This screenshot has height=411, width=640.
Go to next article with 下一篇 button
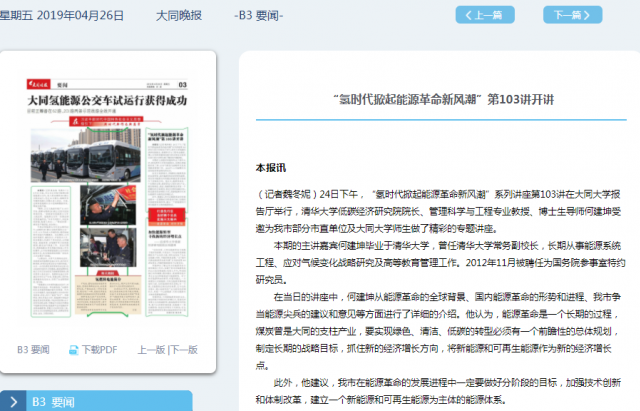pyautogui.click(x=572, y=15)
